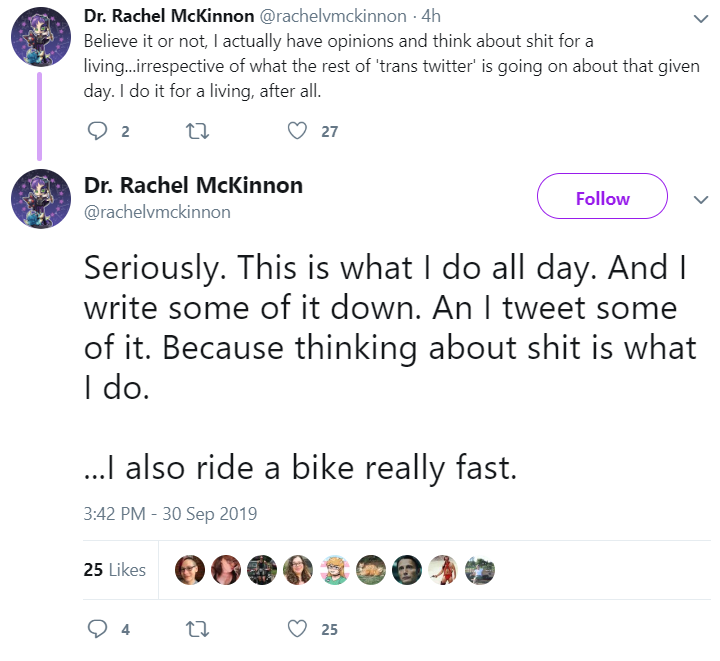This screenshot has width=720, height=661.
Task: Expand the first tweet's chevron options menu
Action: pos(701,19)
